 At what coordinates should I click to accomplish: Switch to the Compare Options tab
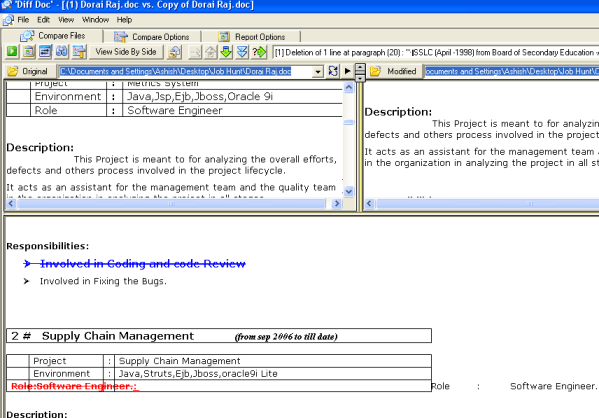point(152,37)
